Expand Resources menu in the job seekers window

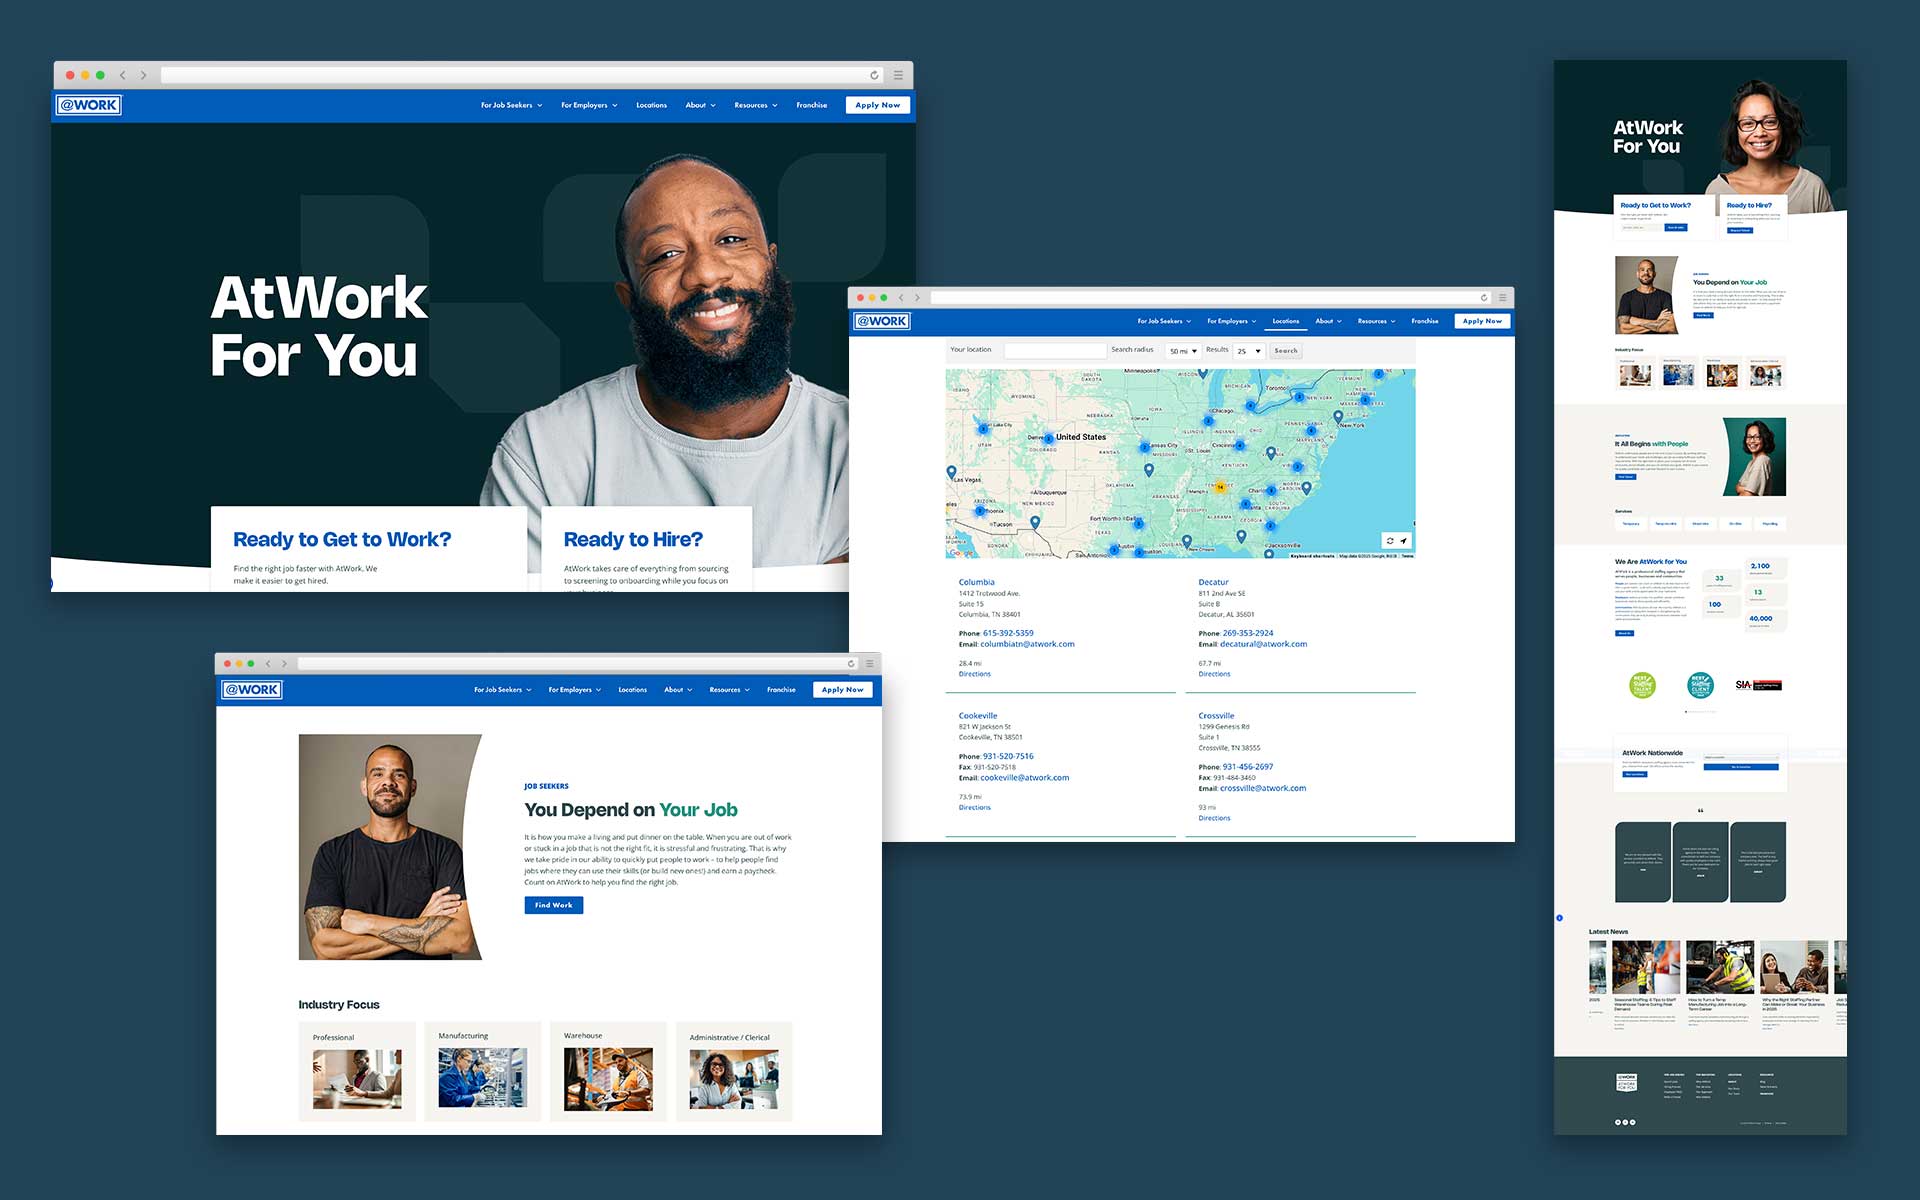coord(729,690)
